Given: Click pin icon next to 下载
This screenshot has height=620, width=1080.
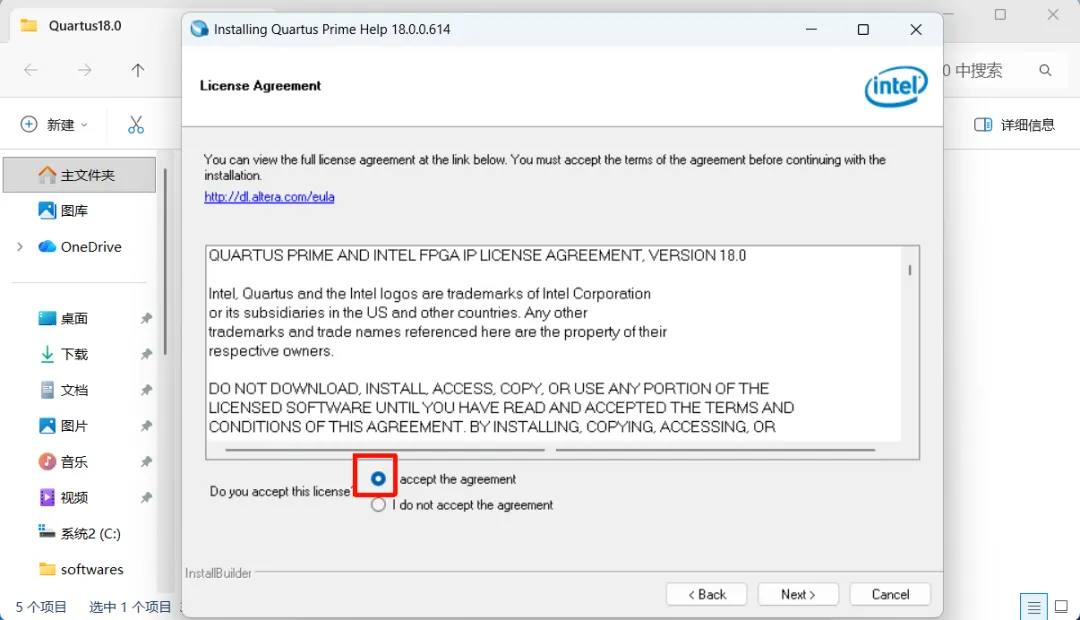Looking at the screenshot, I should coord(146,354).
